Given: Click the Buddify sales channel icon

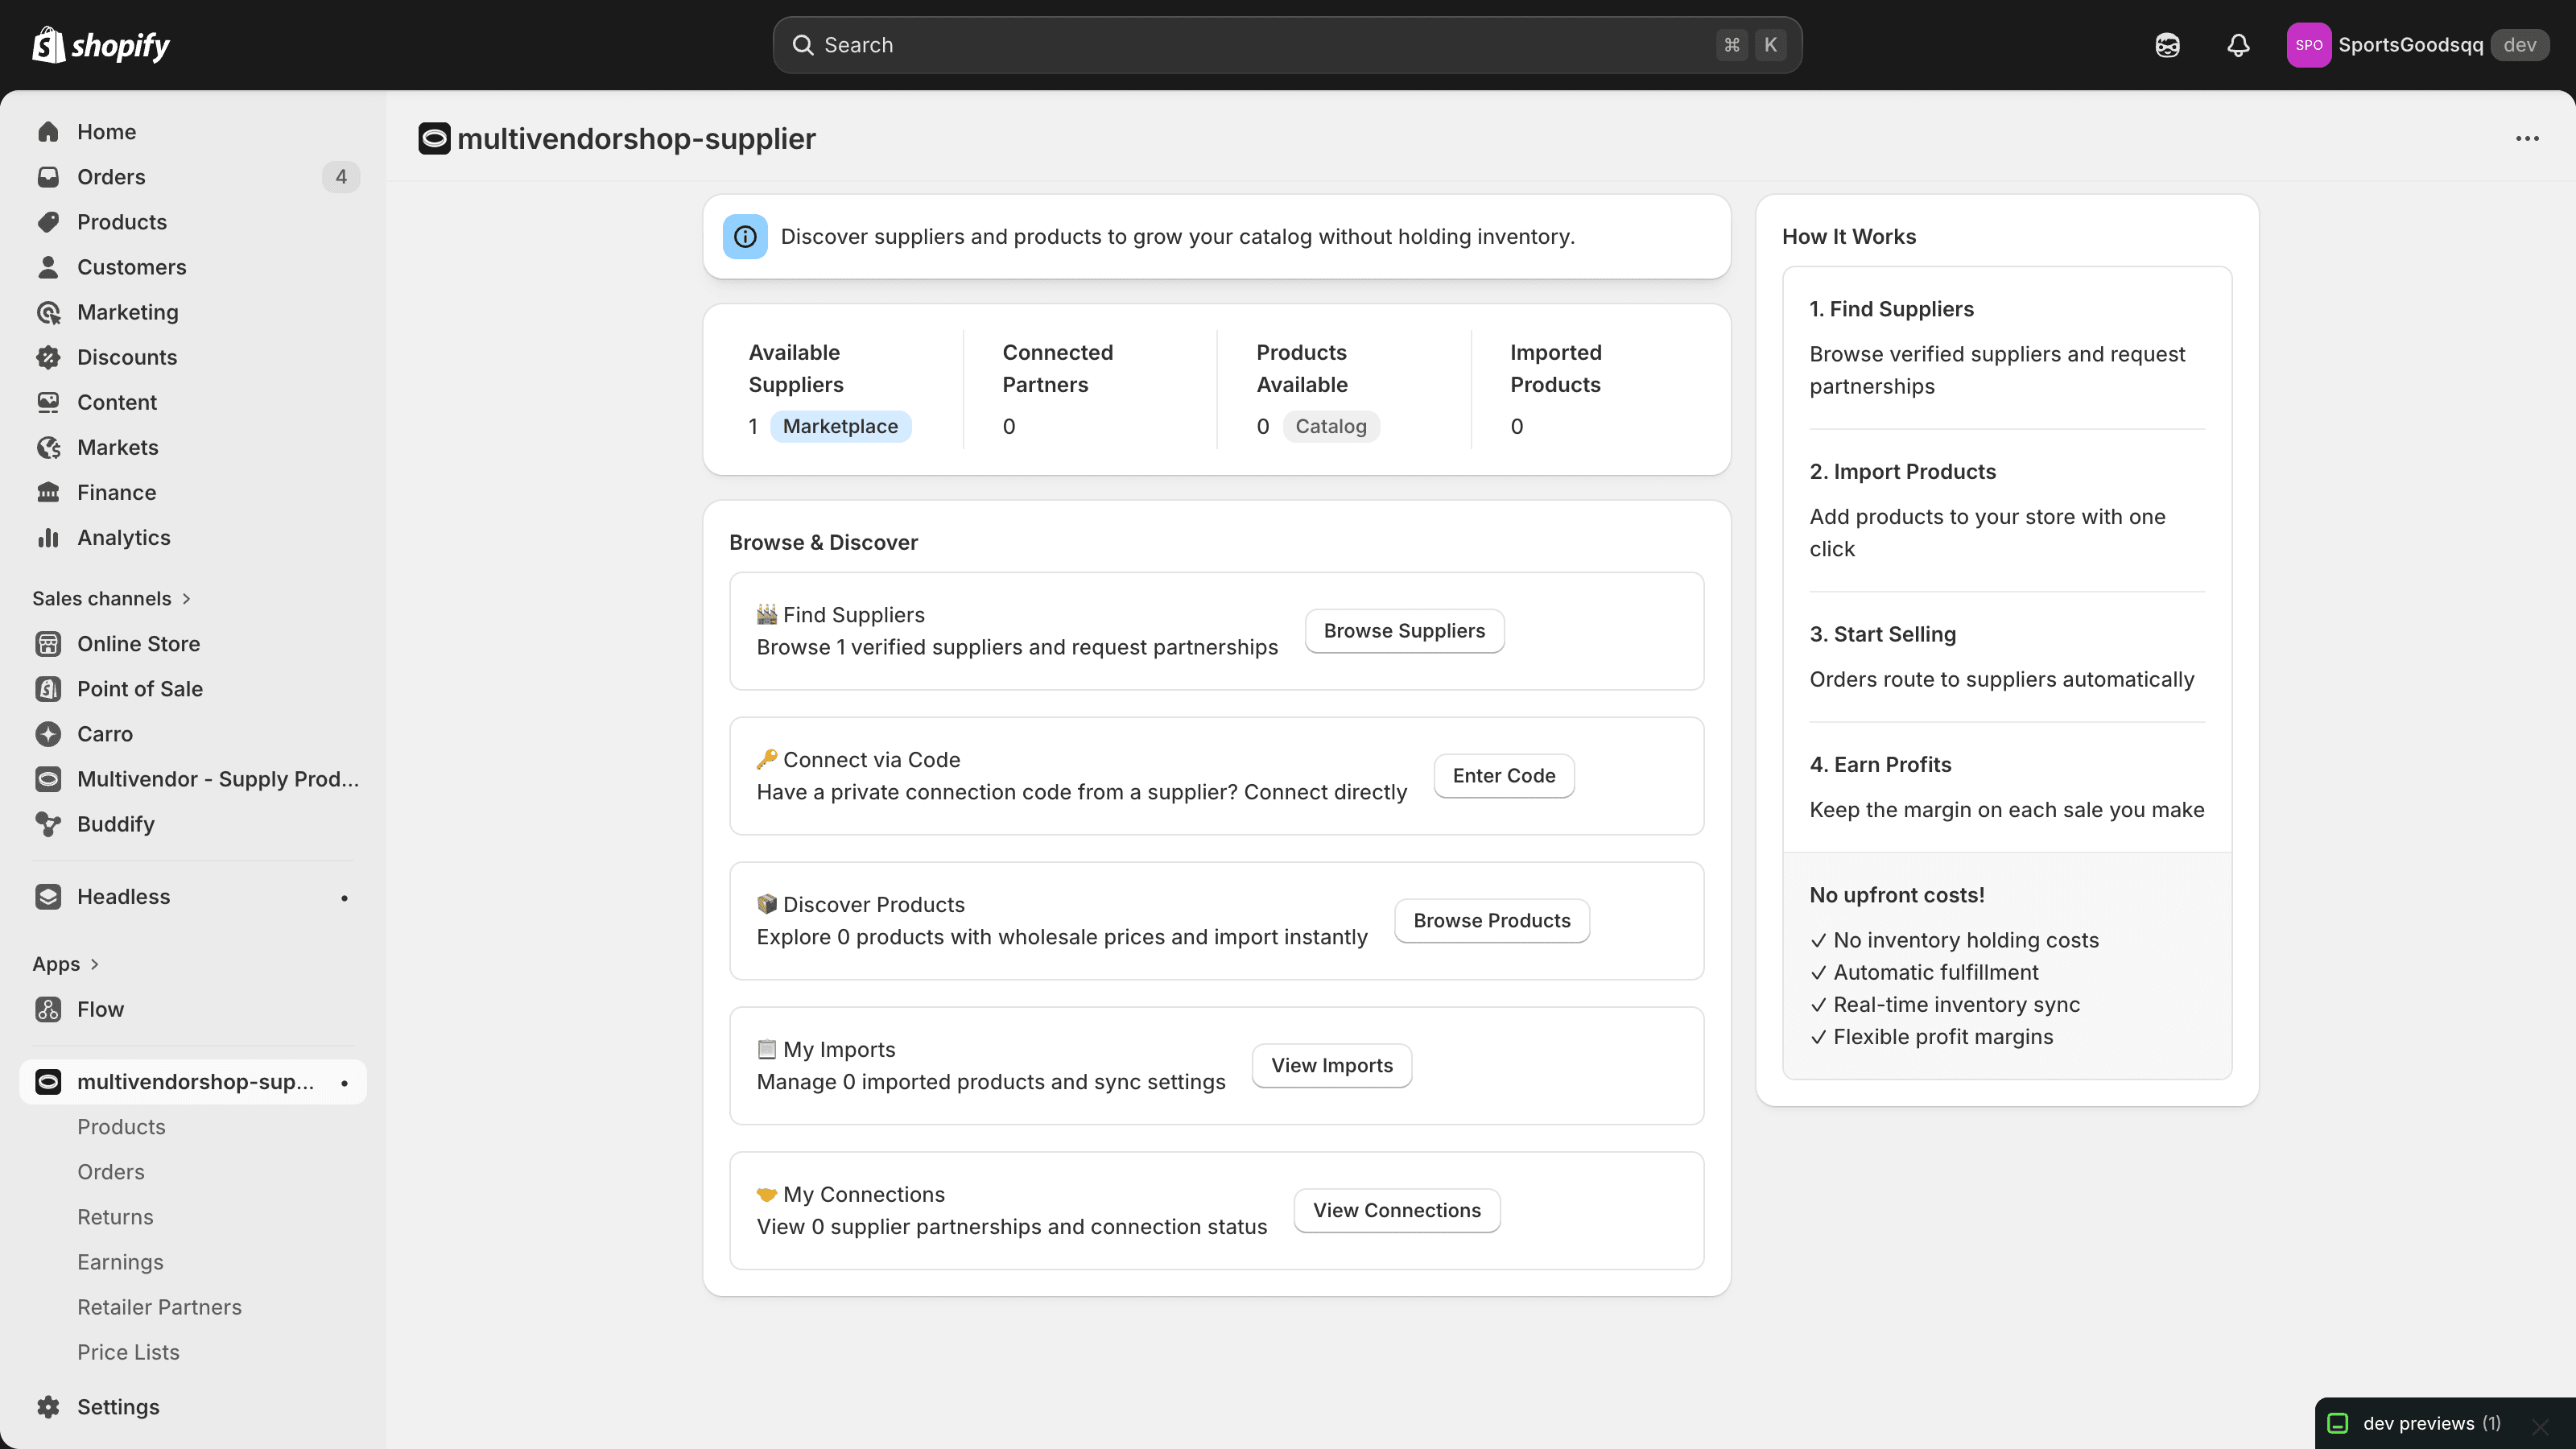Looking at the screenshot, I should click(x=48, y=824).
